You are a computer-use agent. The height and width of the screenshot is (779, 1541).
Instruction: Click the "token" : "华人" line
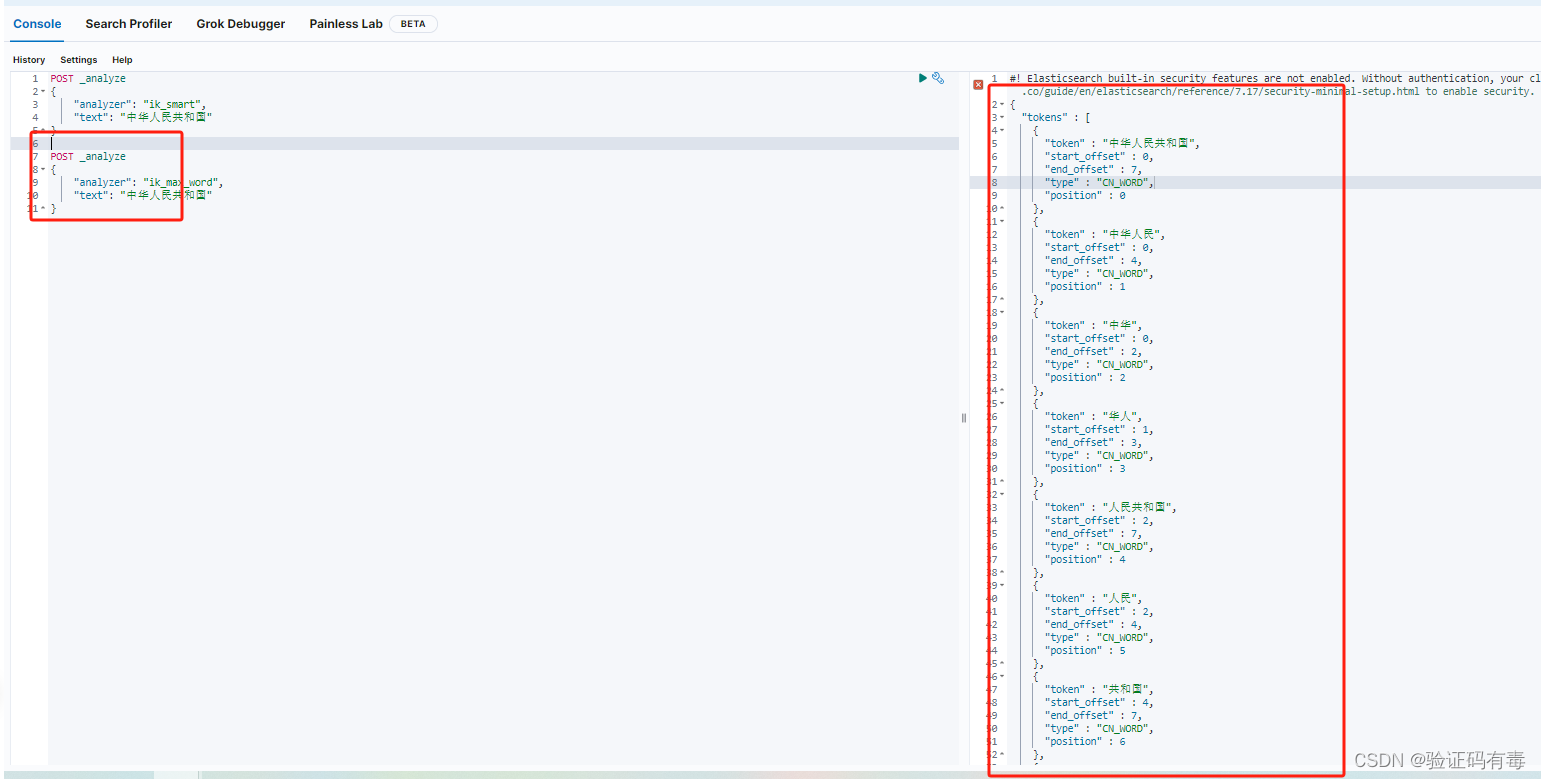point(1094,416)
